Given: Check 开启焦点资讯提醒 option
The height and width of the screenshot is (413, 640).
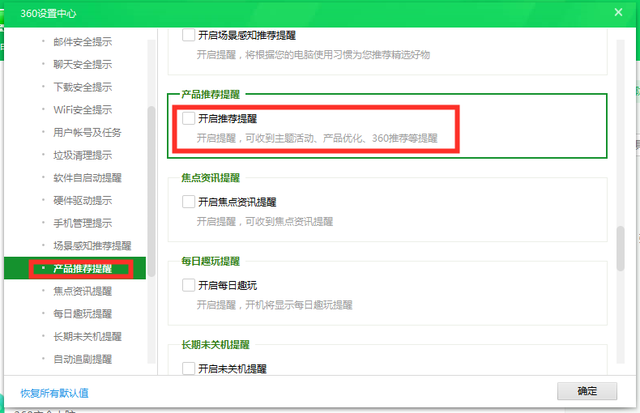Looking at the screenshot, I should [x=188, y=202].
